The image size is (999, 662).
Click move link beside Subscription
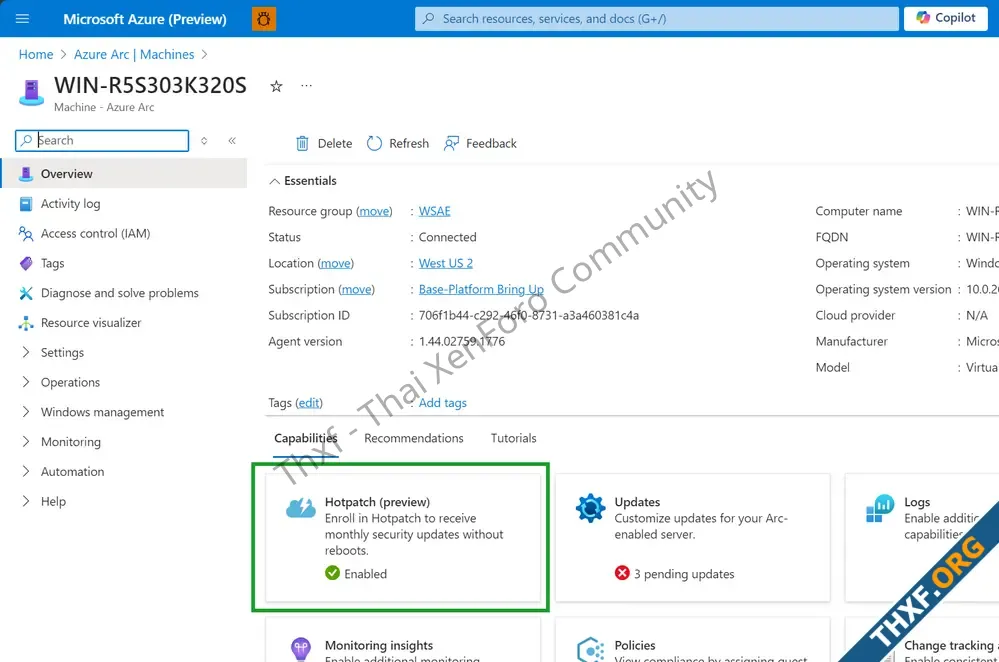click(x=356, y=289)
